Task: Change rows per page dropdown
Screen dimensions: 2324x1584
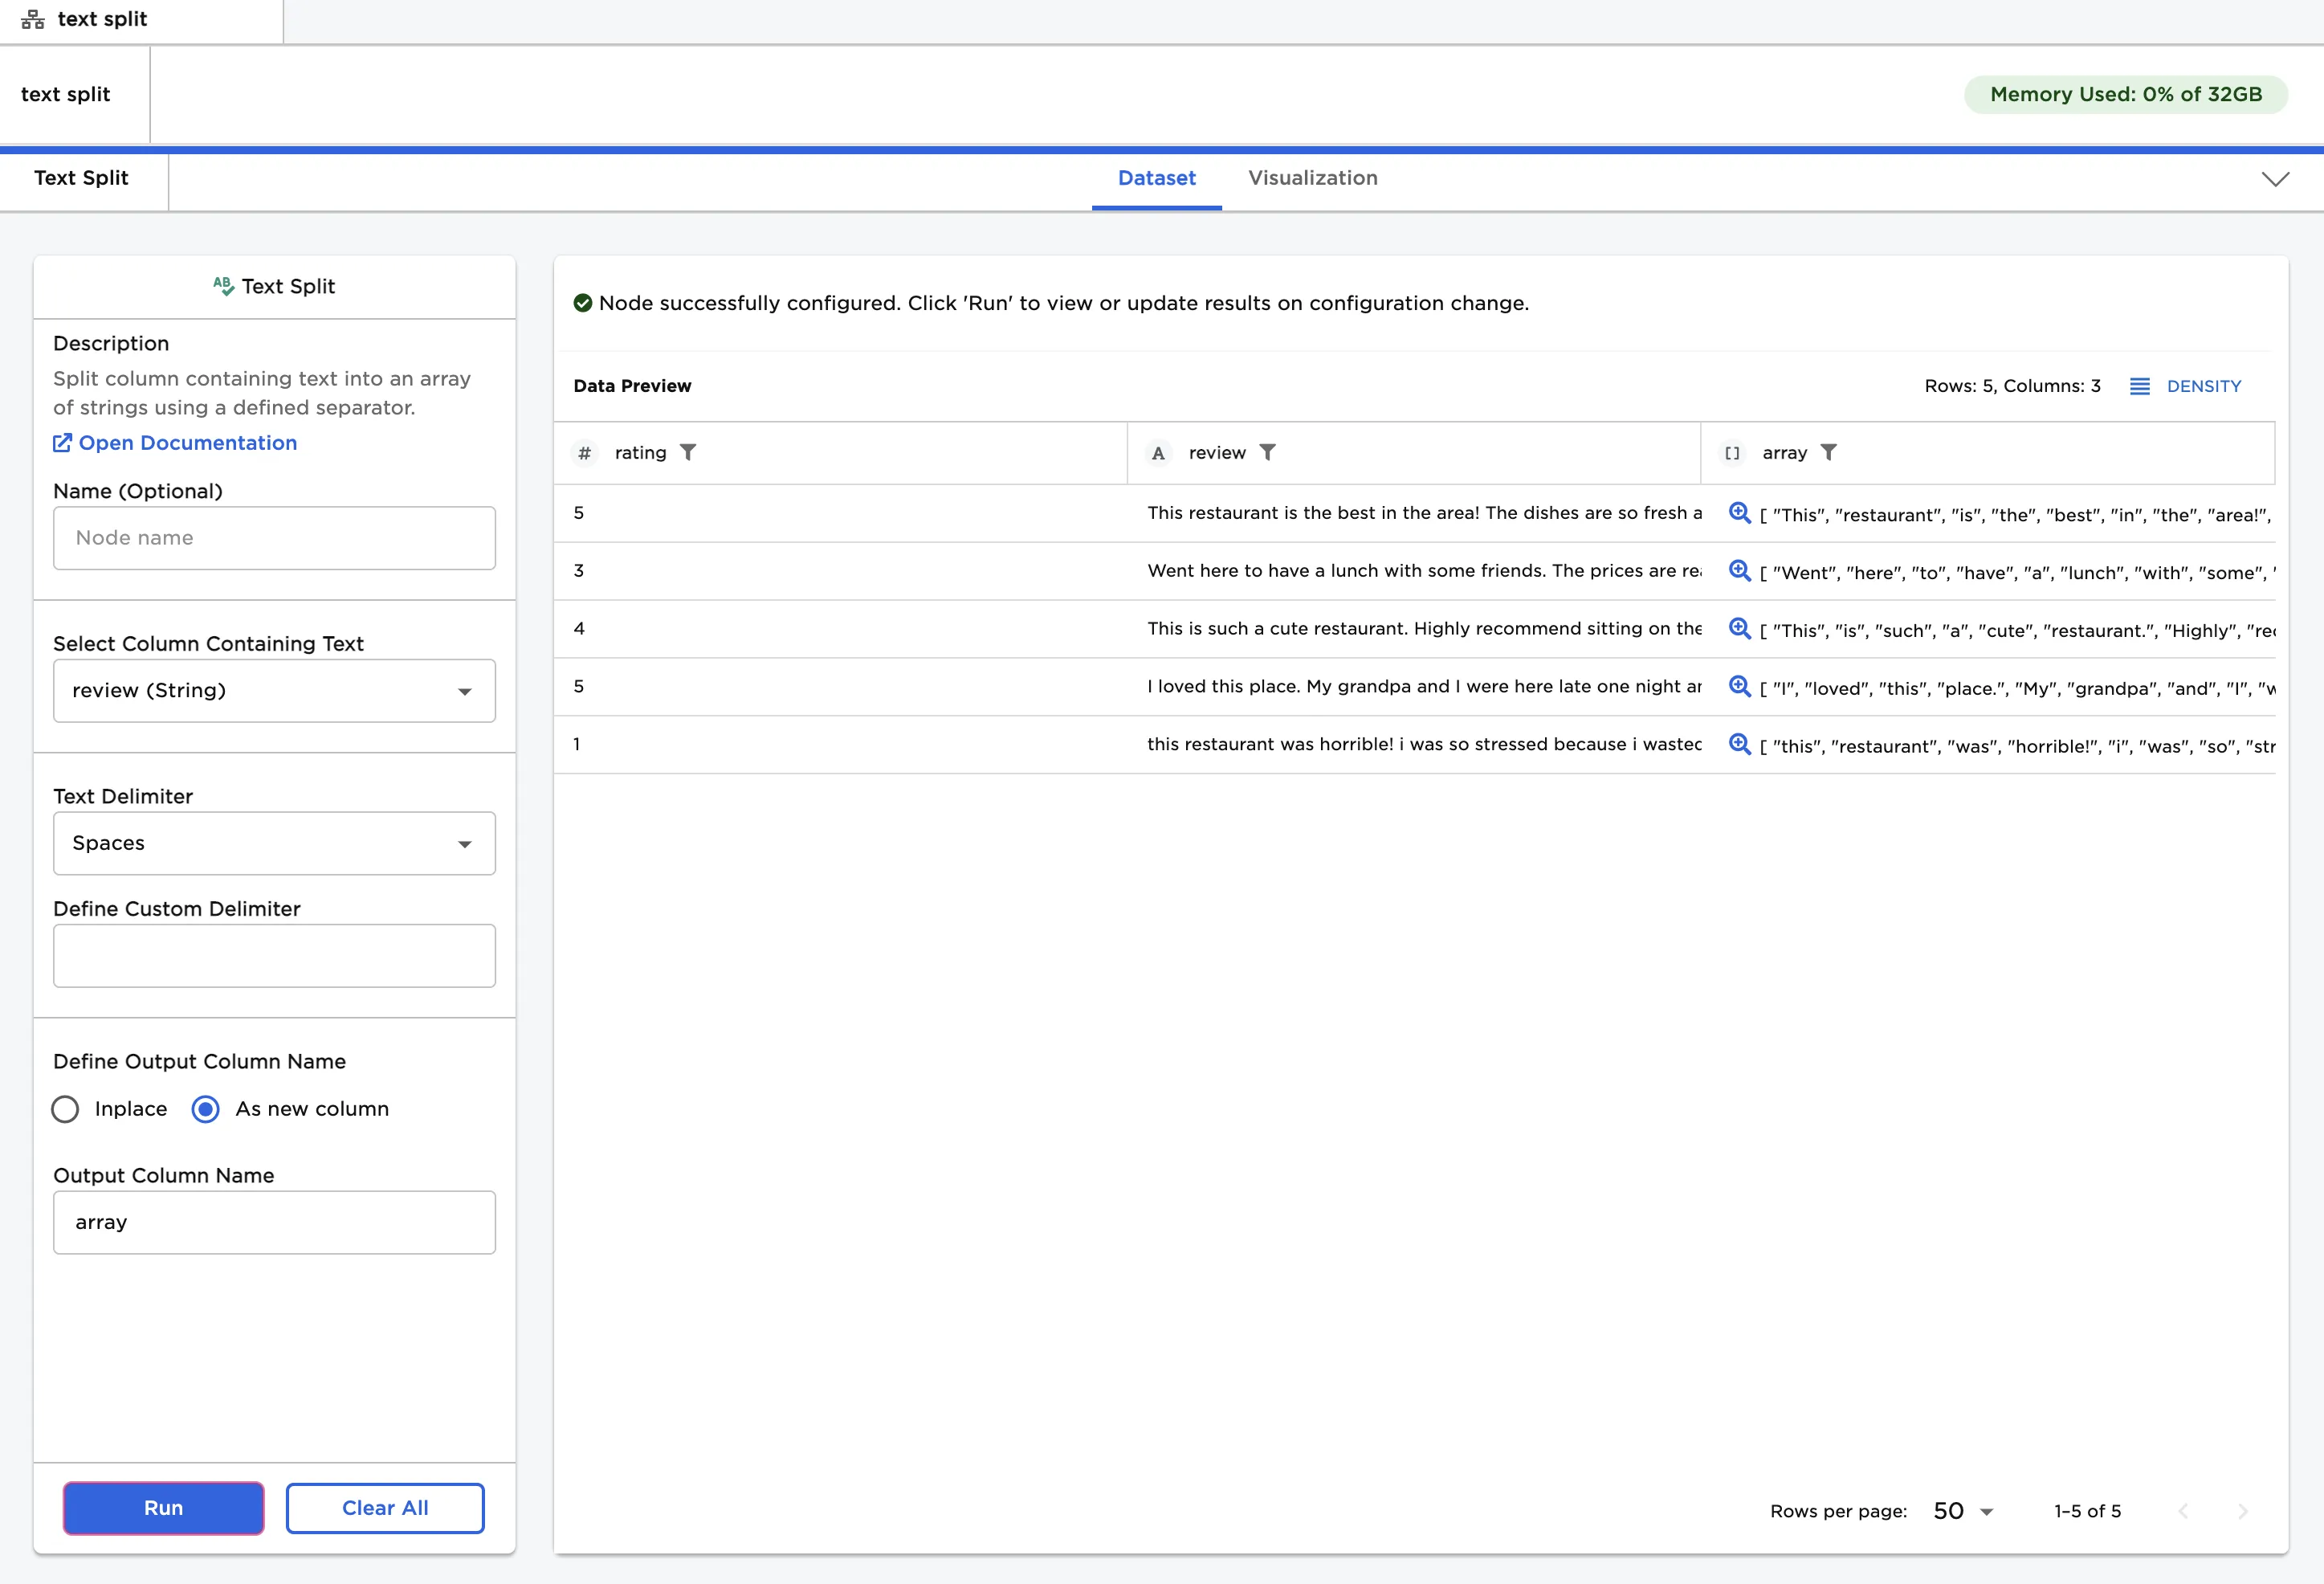Action: tap(1963, 1511)
